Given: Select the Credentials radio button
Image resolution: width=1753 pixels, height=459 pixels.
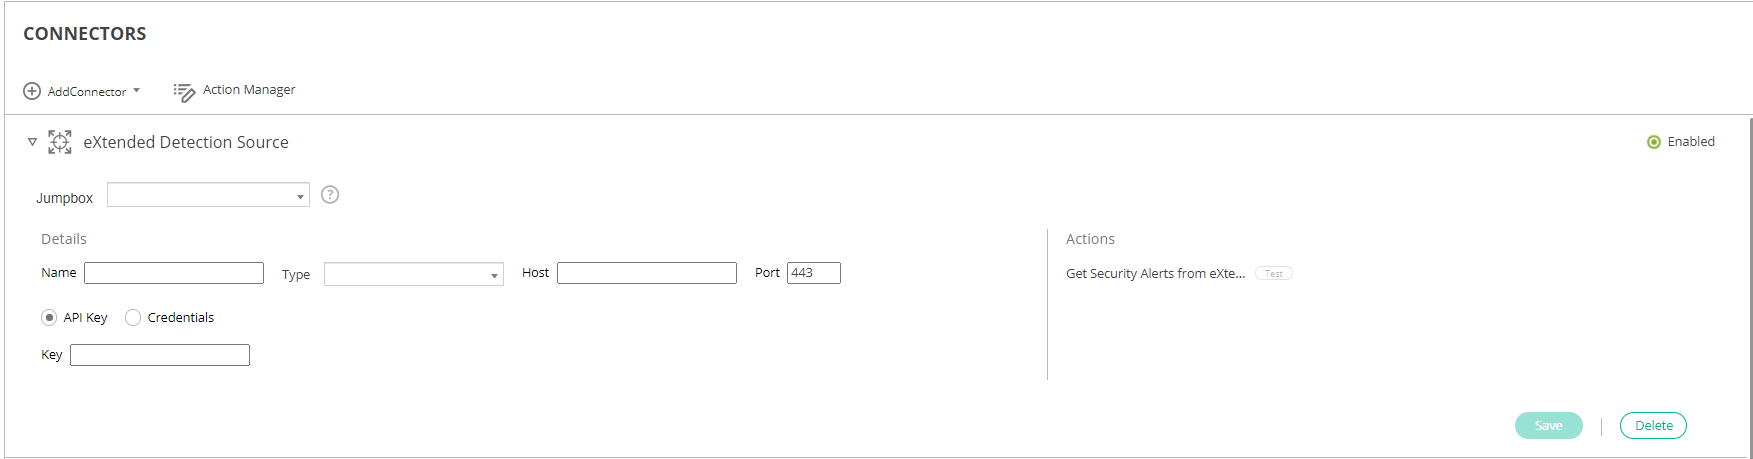Looking at the screenshot, I should click(x=133, y=317).
